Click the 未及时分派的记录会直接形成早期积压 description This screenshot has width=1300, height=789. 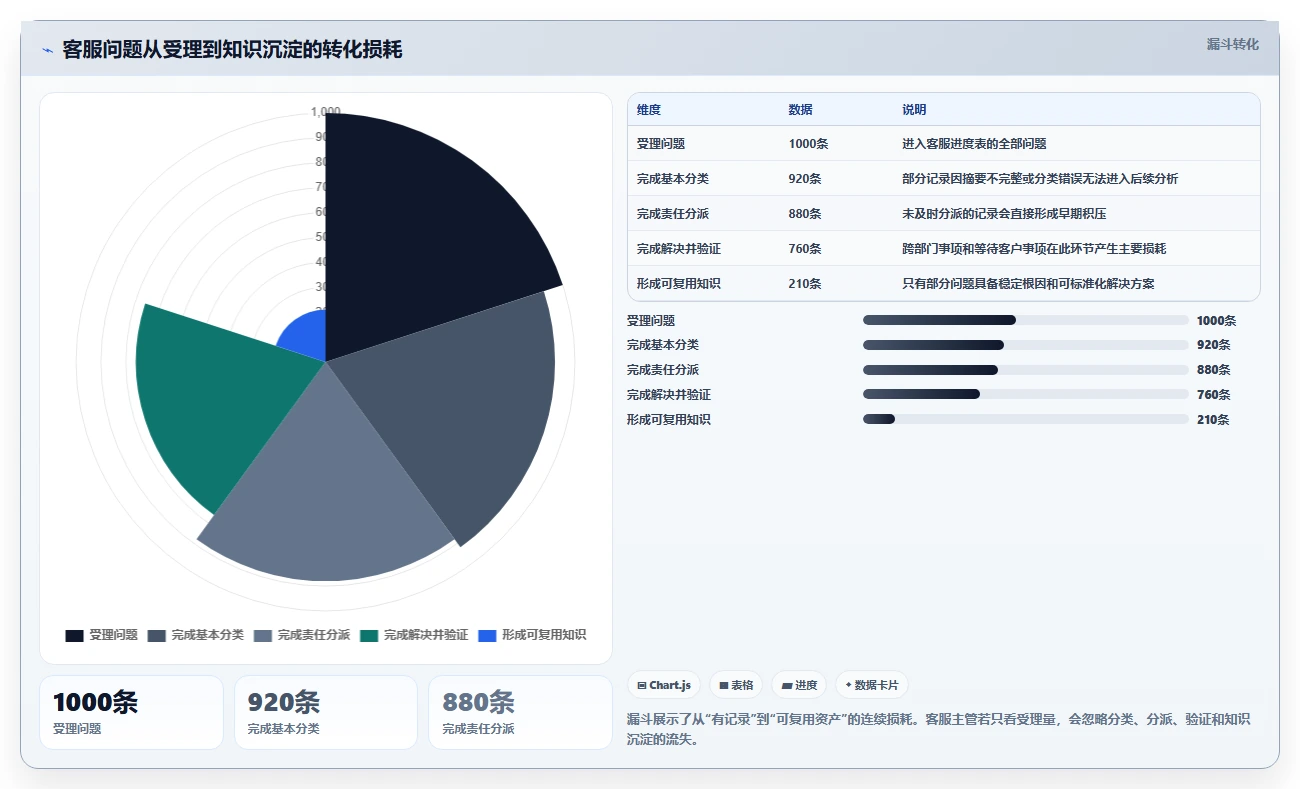pyautogui.click(x=1004, y=214)
